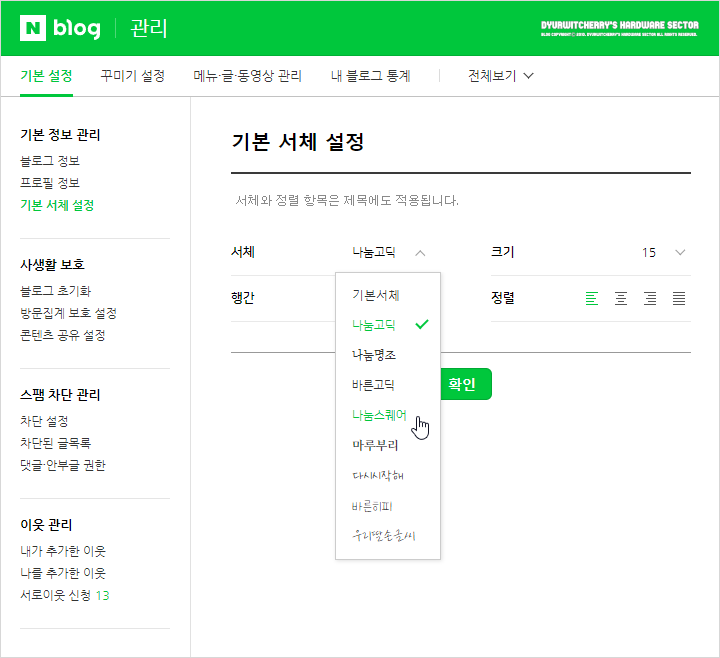
Task: Open 블로그 정보 in sidebar
Action: [50, 161]
